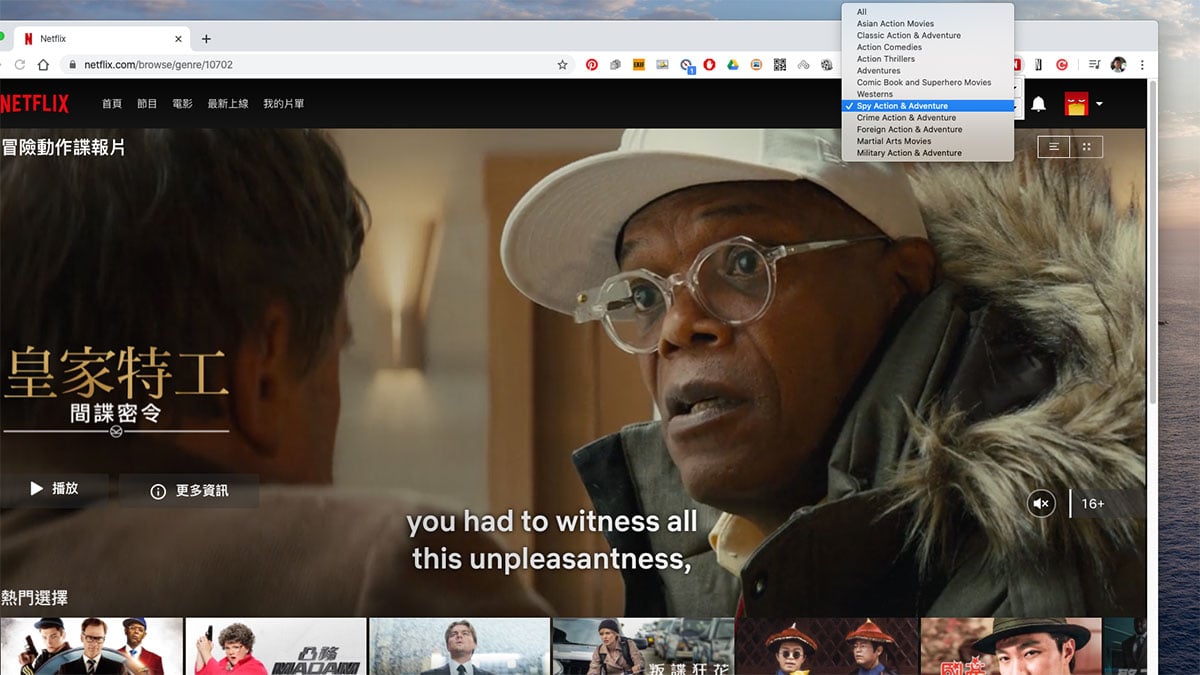Click the 冒險動作諜報片 genre heading
The width and height of the screenshot is (1200, 675).
click(x=63, y=148)
